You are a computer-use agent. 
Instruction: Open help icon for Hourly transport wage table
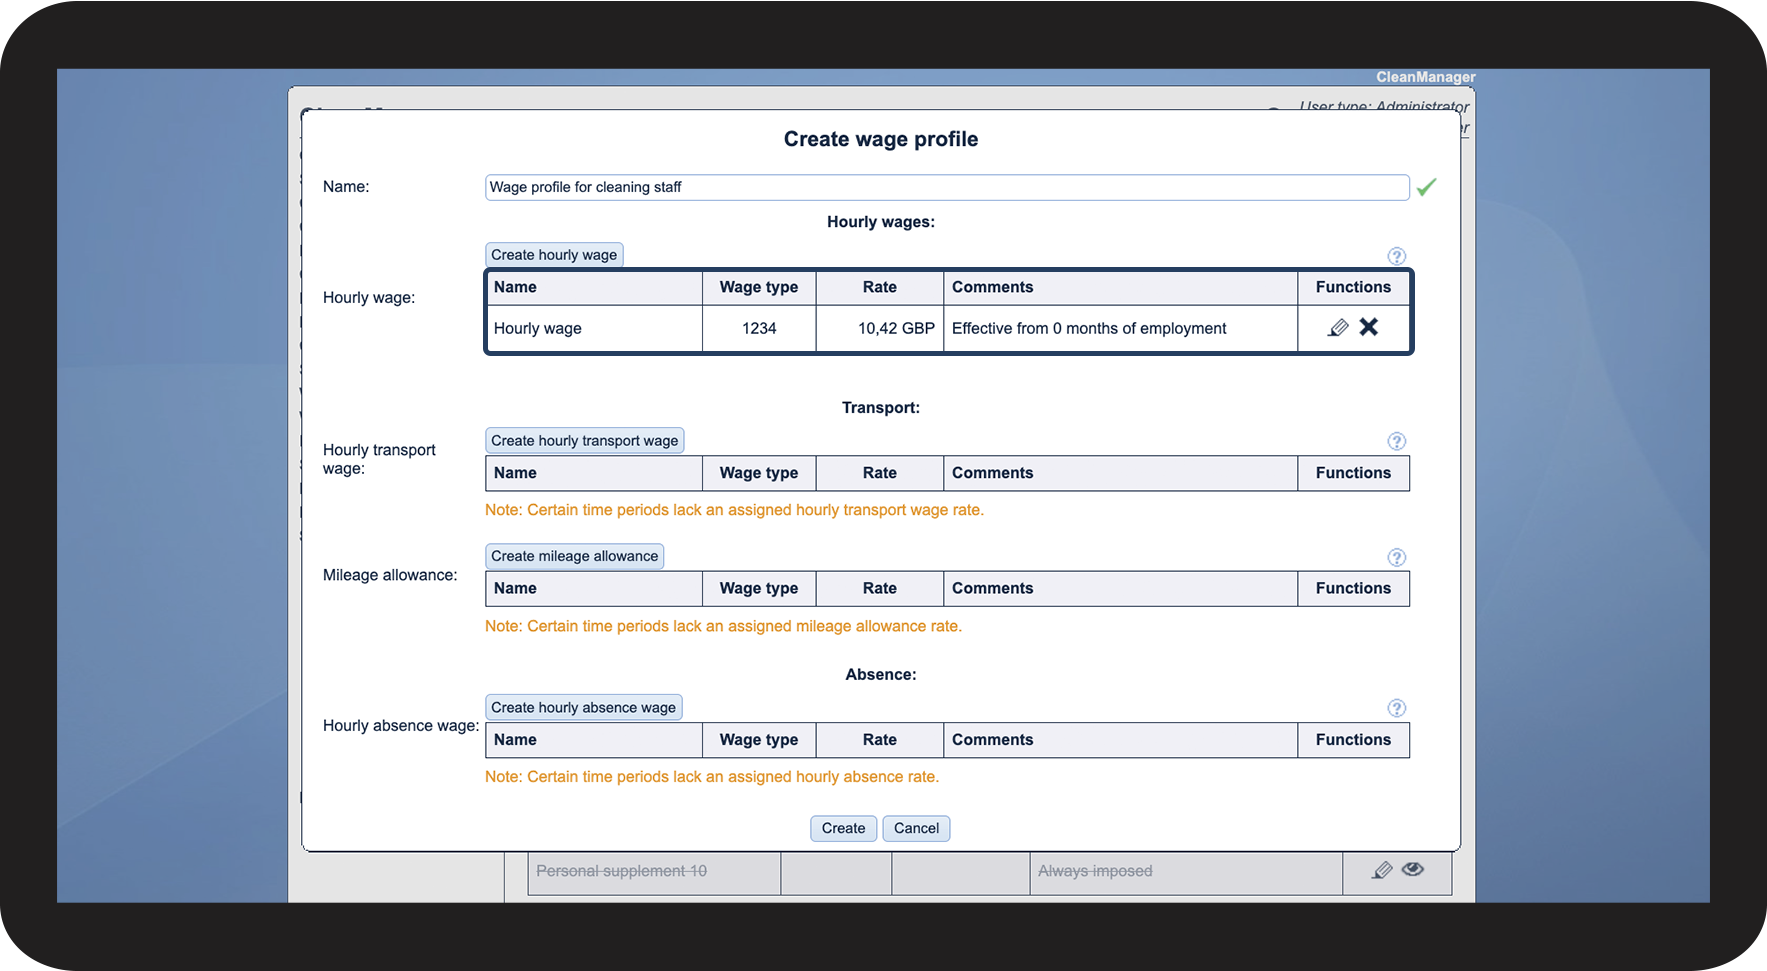pos(1397,441)
